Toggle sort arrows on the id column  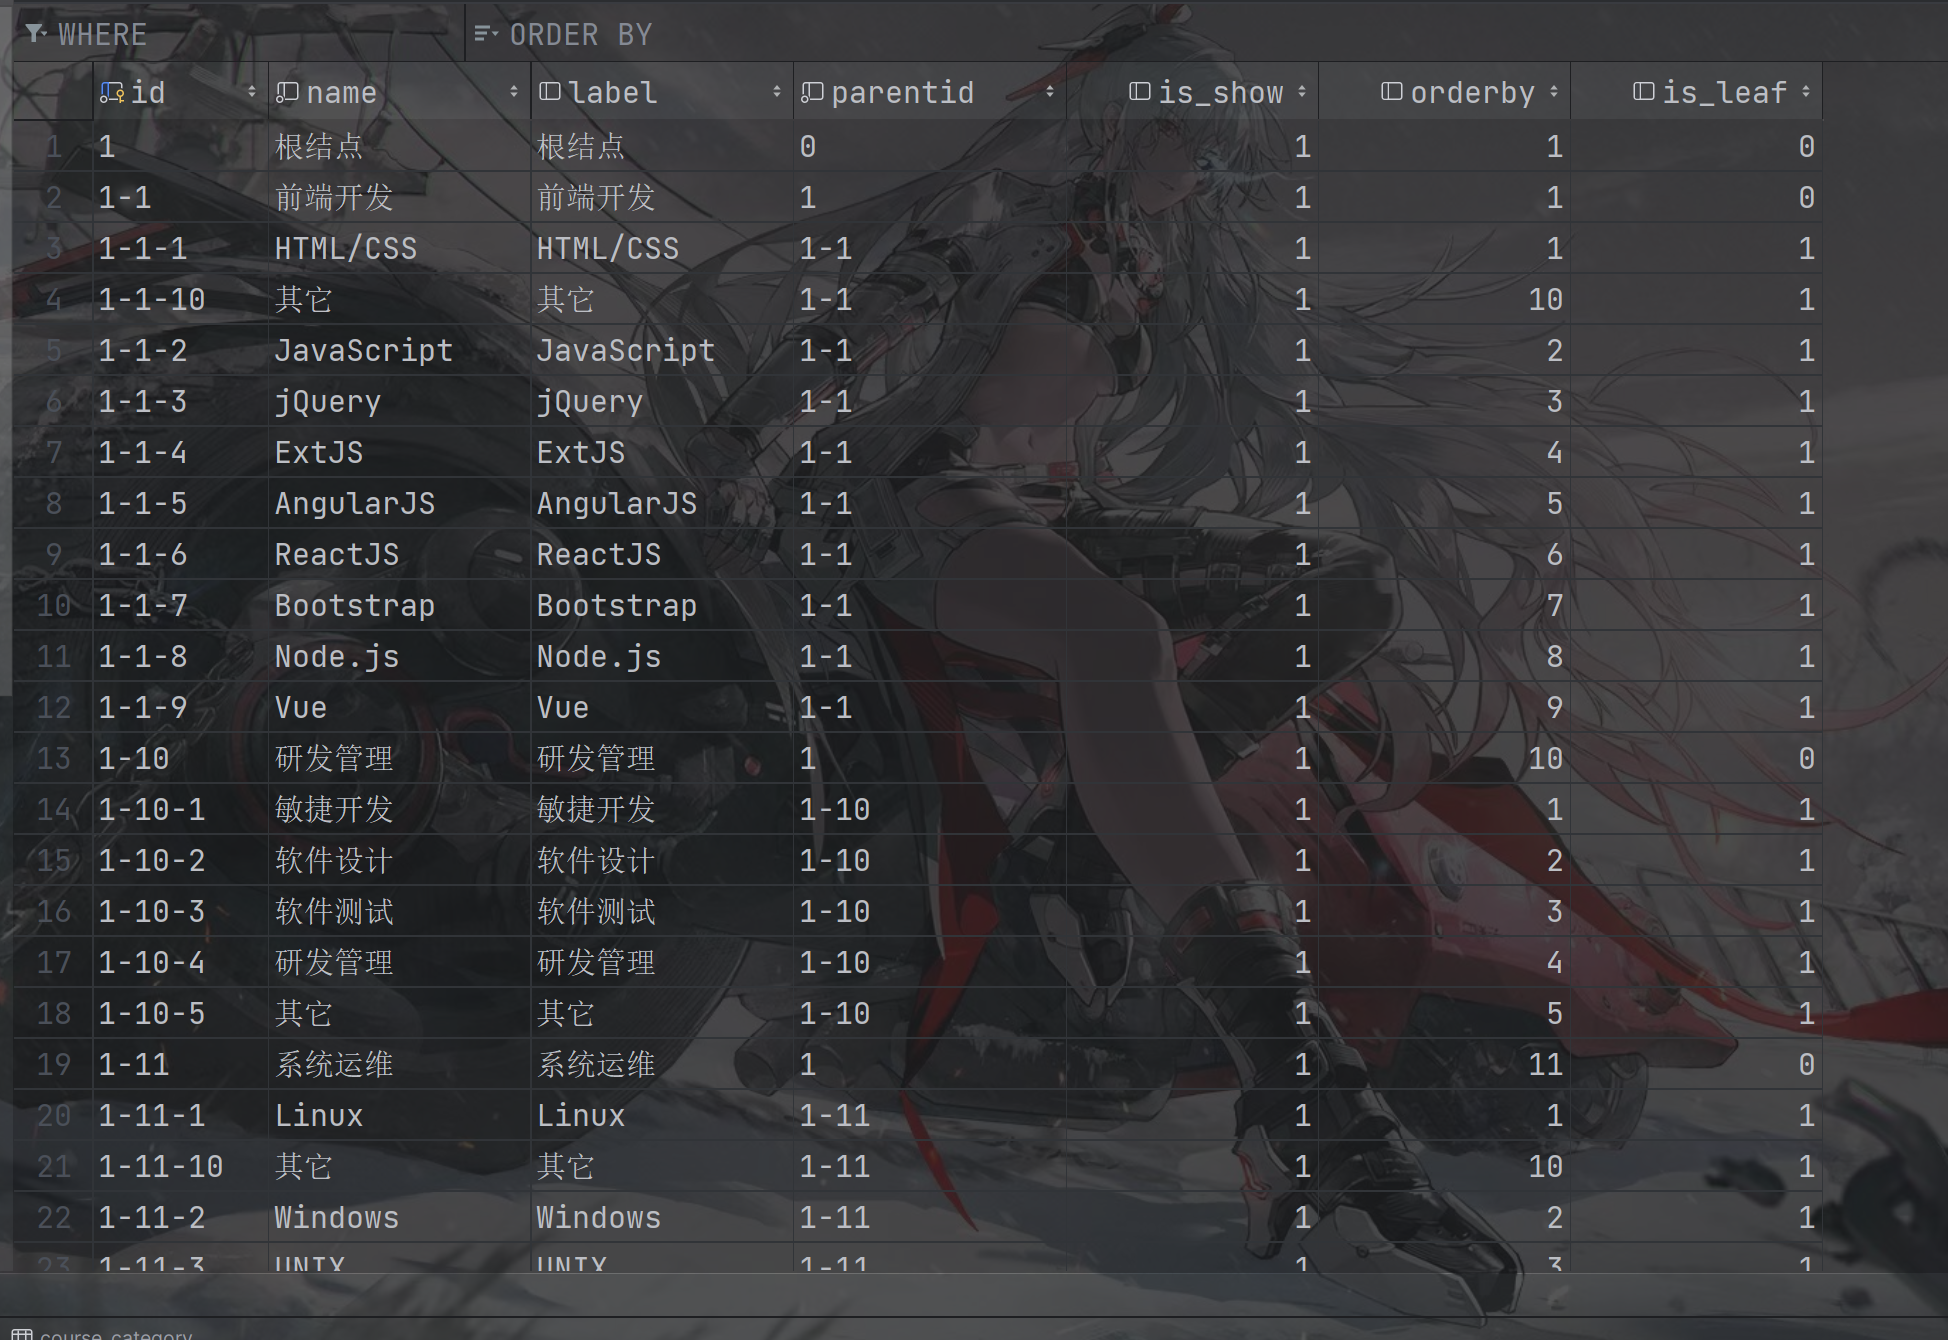251,92
